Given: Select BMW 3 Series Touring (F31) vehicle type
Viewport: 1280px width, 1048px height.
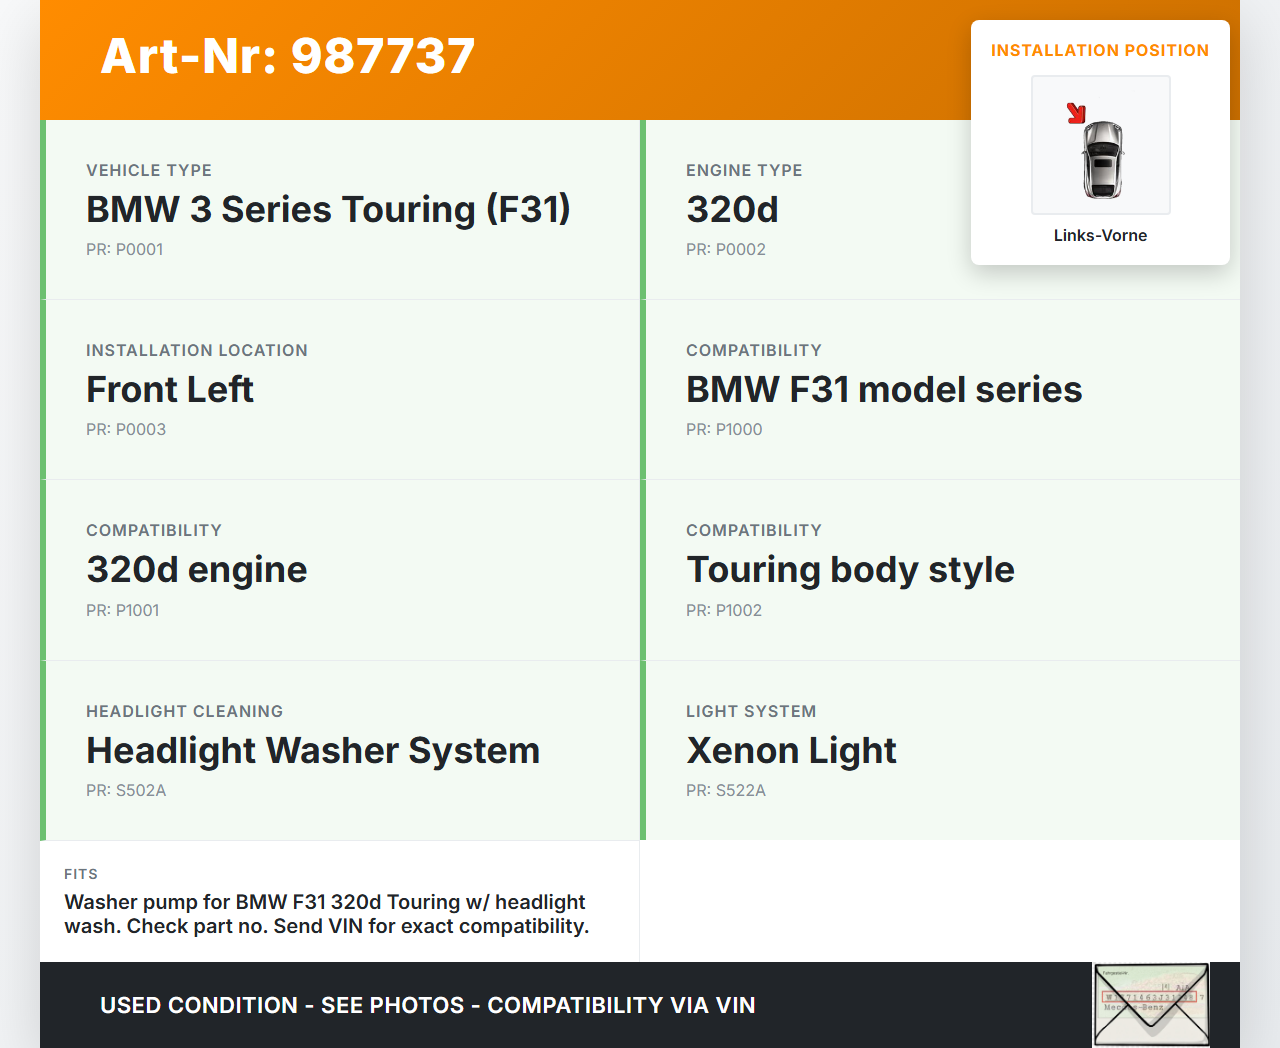Looking at the screenshot, I should [x=328, y=209].
